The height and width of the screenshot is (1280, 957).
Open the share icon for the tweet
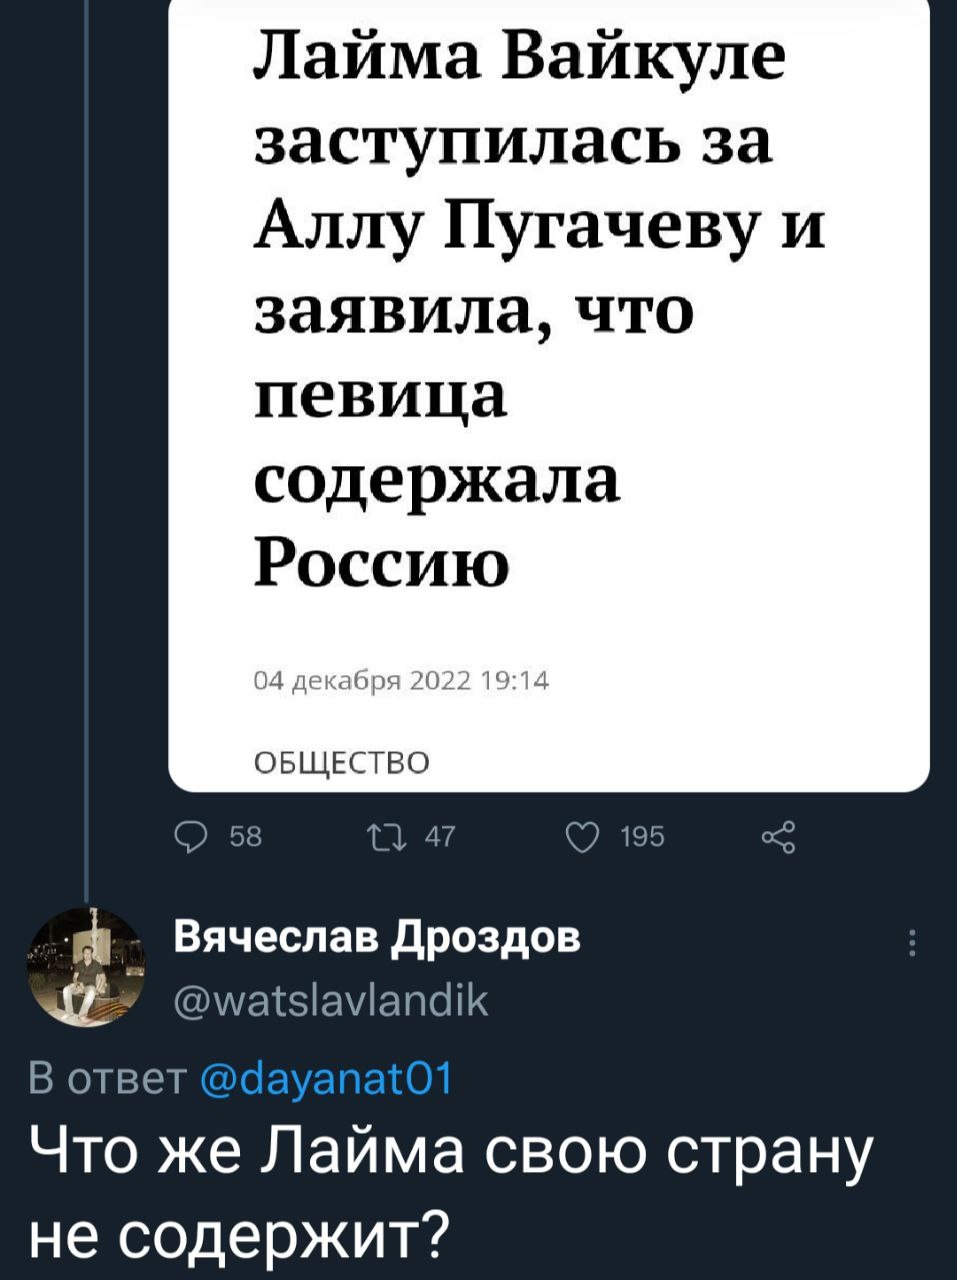click(777, 834)
